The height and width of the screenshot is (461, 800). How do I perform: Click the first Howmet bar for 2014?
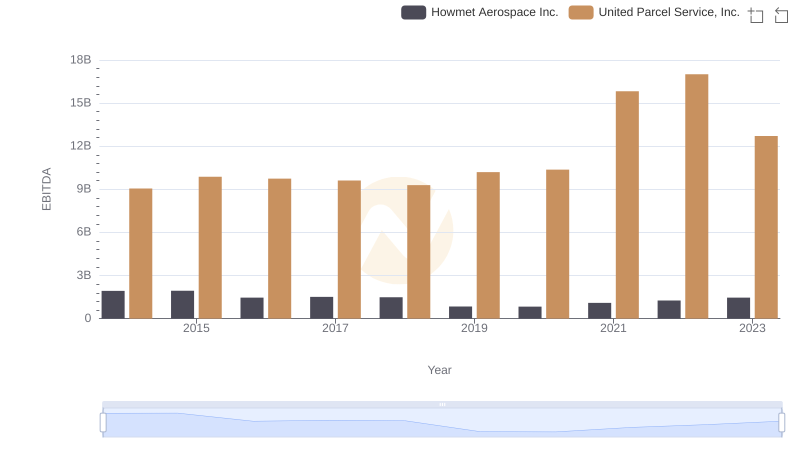[113, 305]
